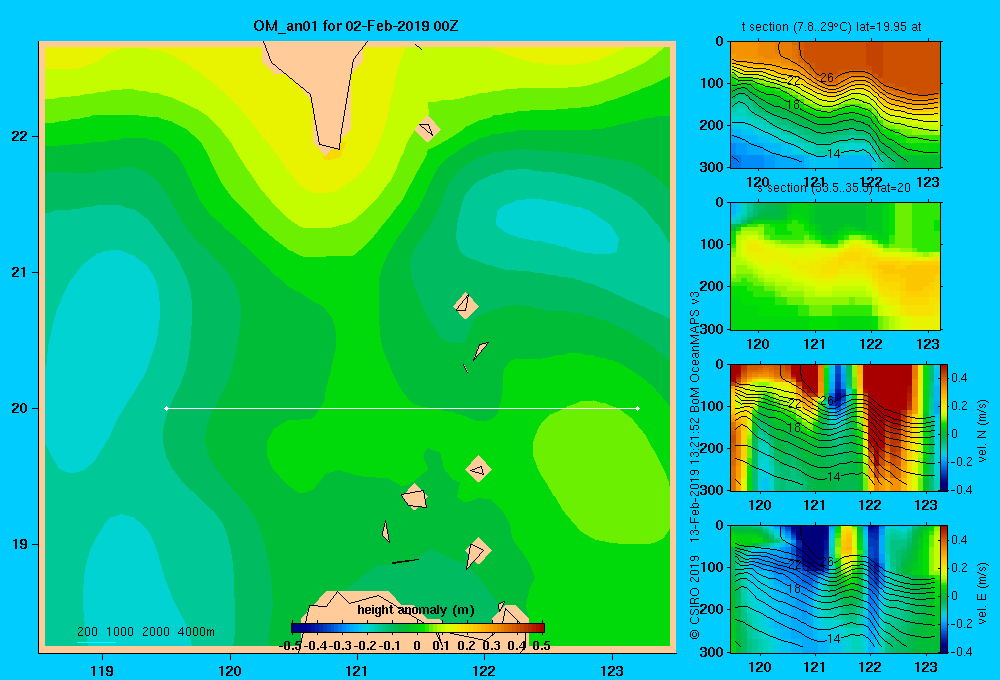Click the latitude 20 axis label on main map
Viewport: 1000px width, 680px height.
20,408
